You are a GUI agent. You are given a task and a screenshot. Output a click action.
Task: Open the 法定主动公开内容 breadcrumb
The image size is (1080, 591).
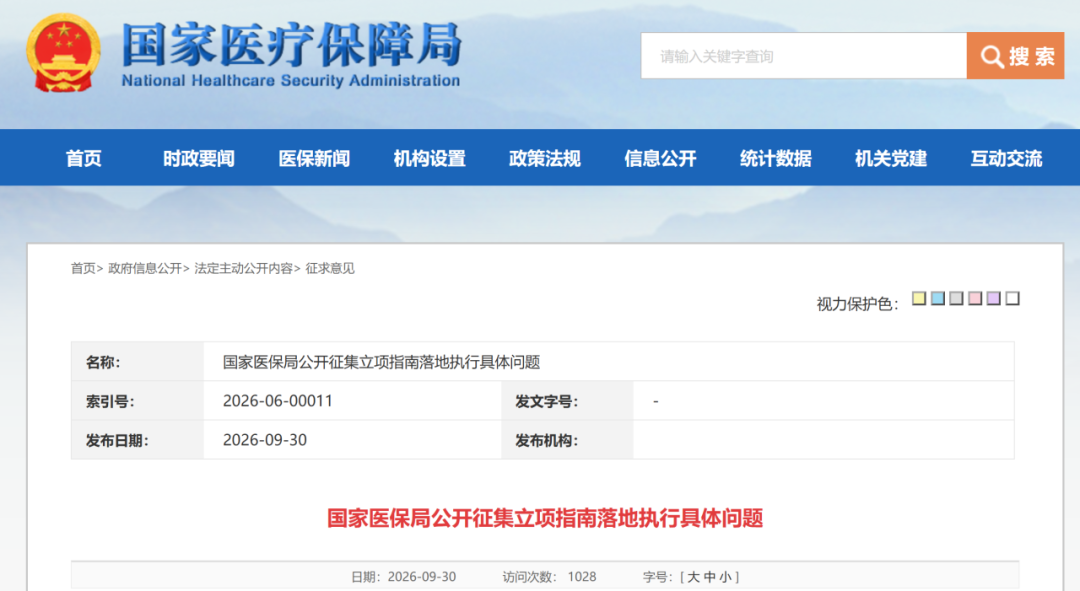[244, 268]
